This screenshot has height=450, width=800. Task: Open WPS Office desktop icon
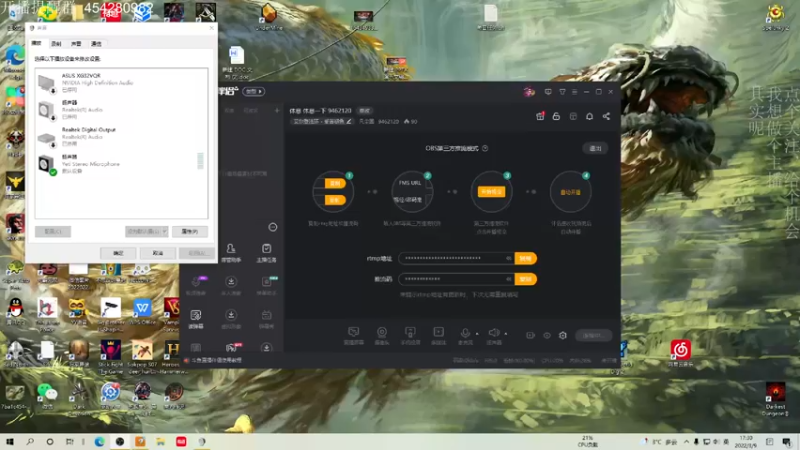click(x=142, y=311)
